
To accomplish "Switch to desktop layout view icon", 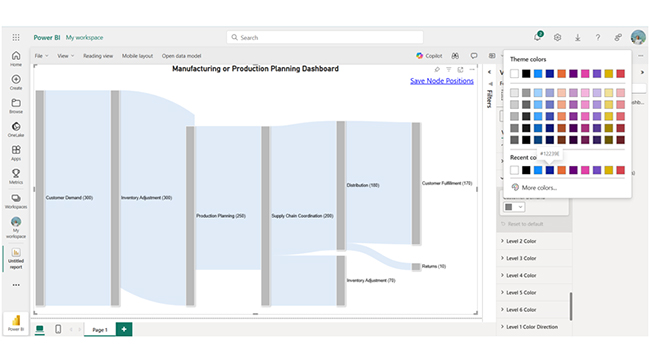I will pyautogui.click(x=40, y=329).
